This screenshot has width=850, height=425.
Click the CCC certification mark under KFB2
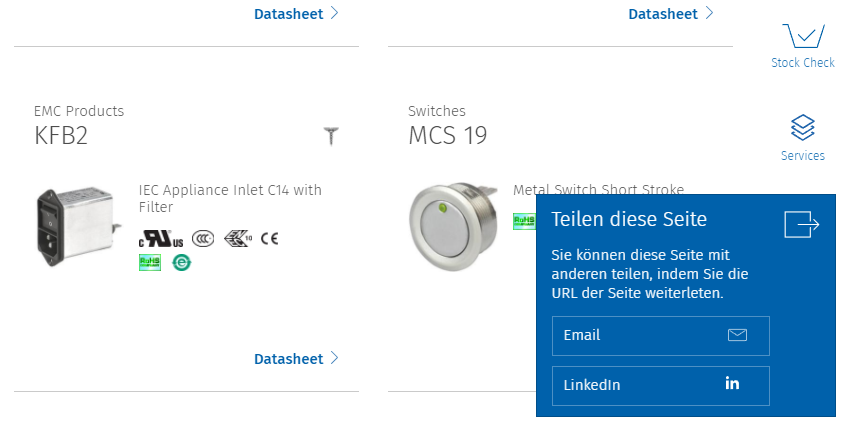[x=203, y=239]
